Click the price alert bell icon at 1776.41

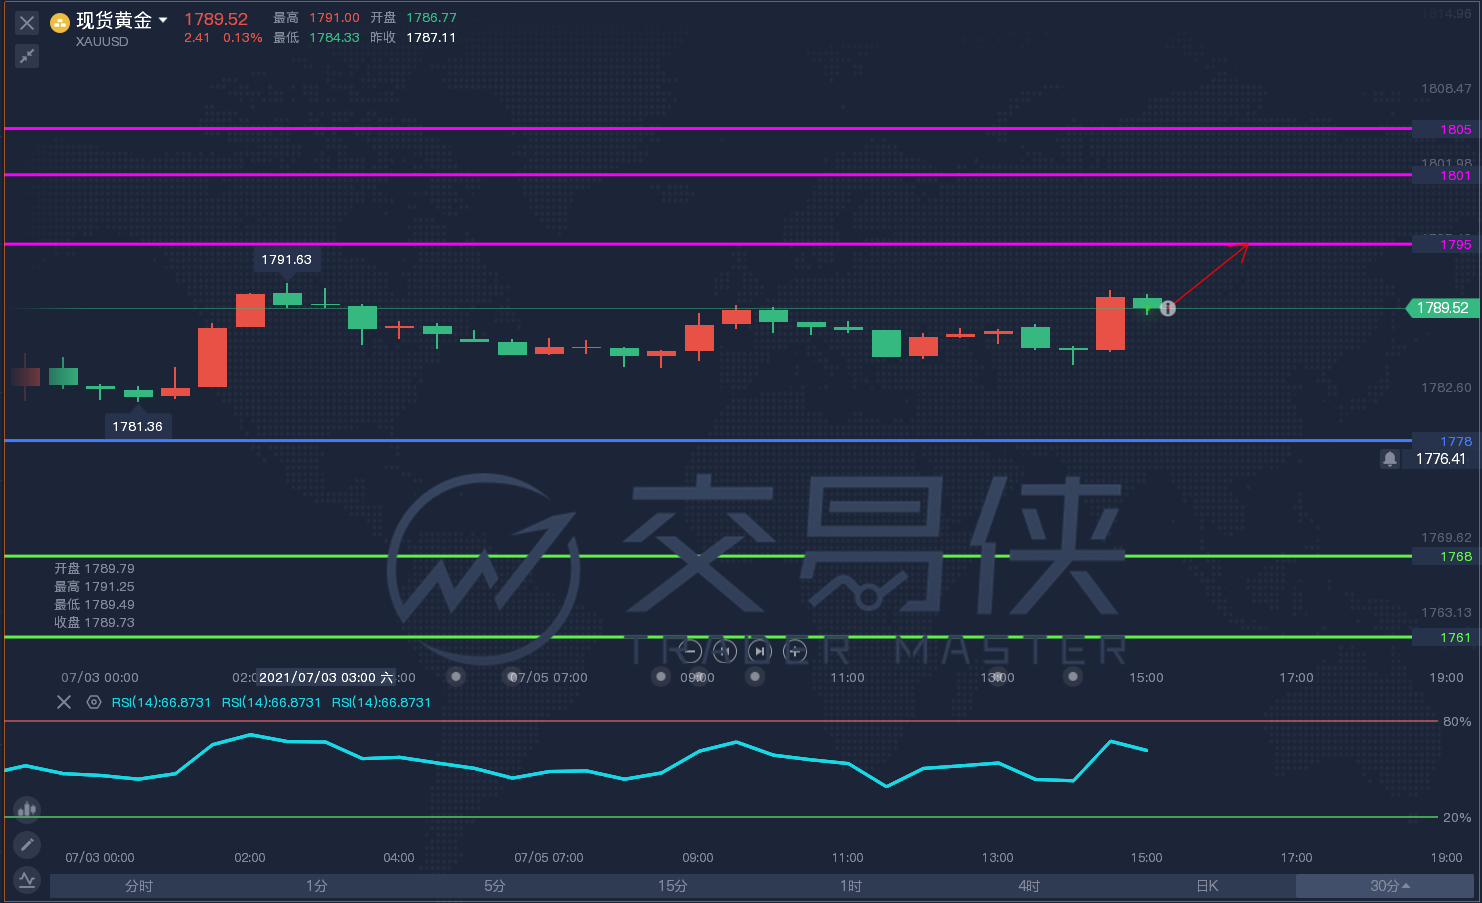coord(1390,459)
